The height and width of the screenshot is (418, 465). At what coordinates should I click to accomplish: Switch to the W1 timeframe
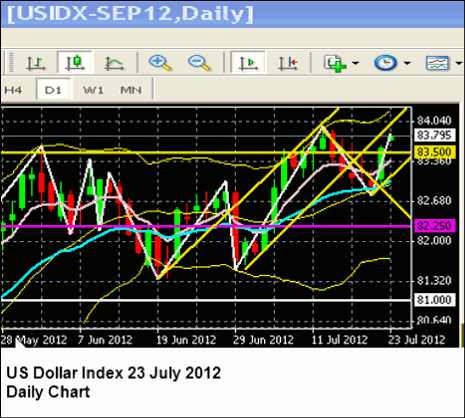[x=93, y=90]
